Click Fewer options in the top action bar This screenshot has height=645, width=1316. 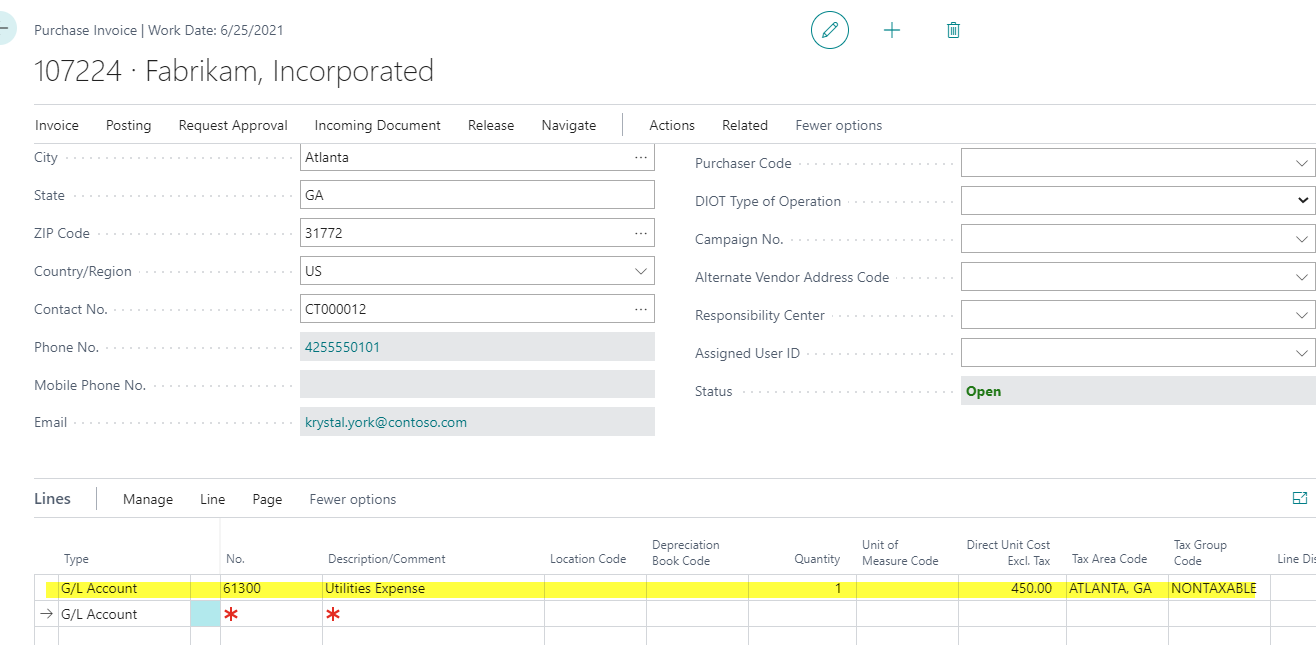pos(839,125)
